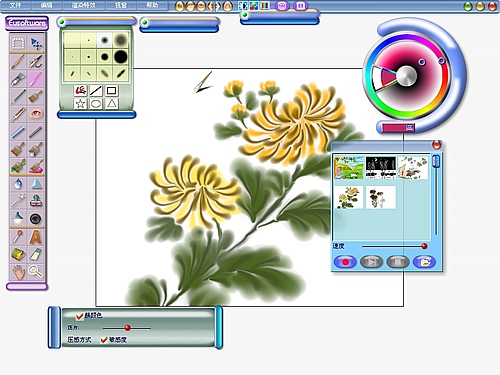Pick the calligraphy fountain pen tool
The image size is (500, 375).
[36, 61]
